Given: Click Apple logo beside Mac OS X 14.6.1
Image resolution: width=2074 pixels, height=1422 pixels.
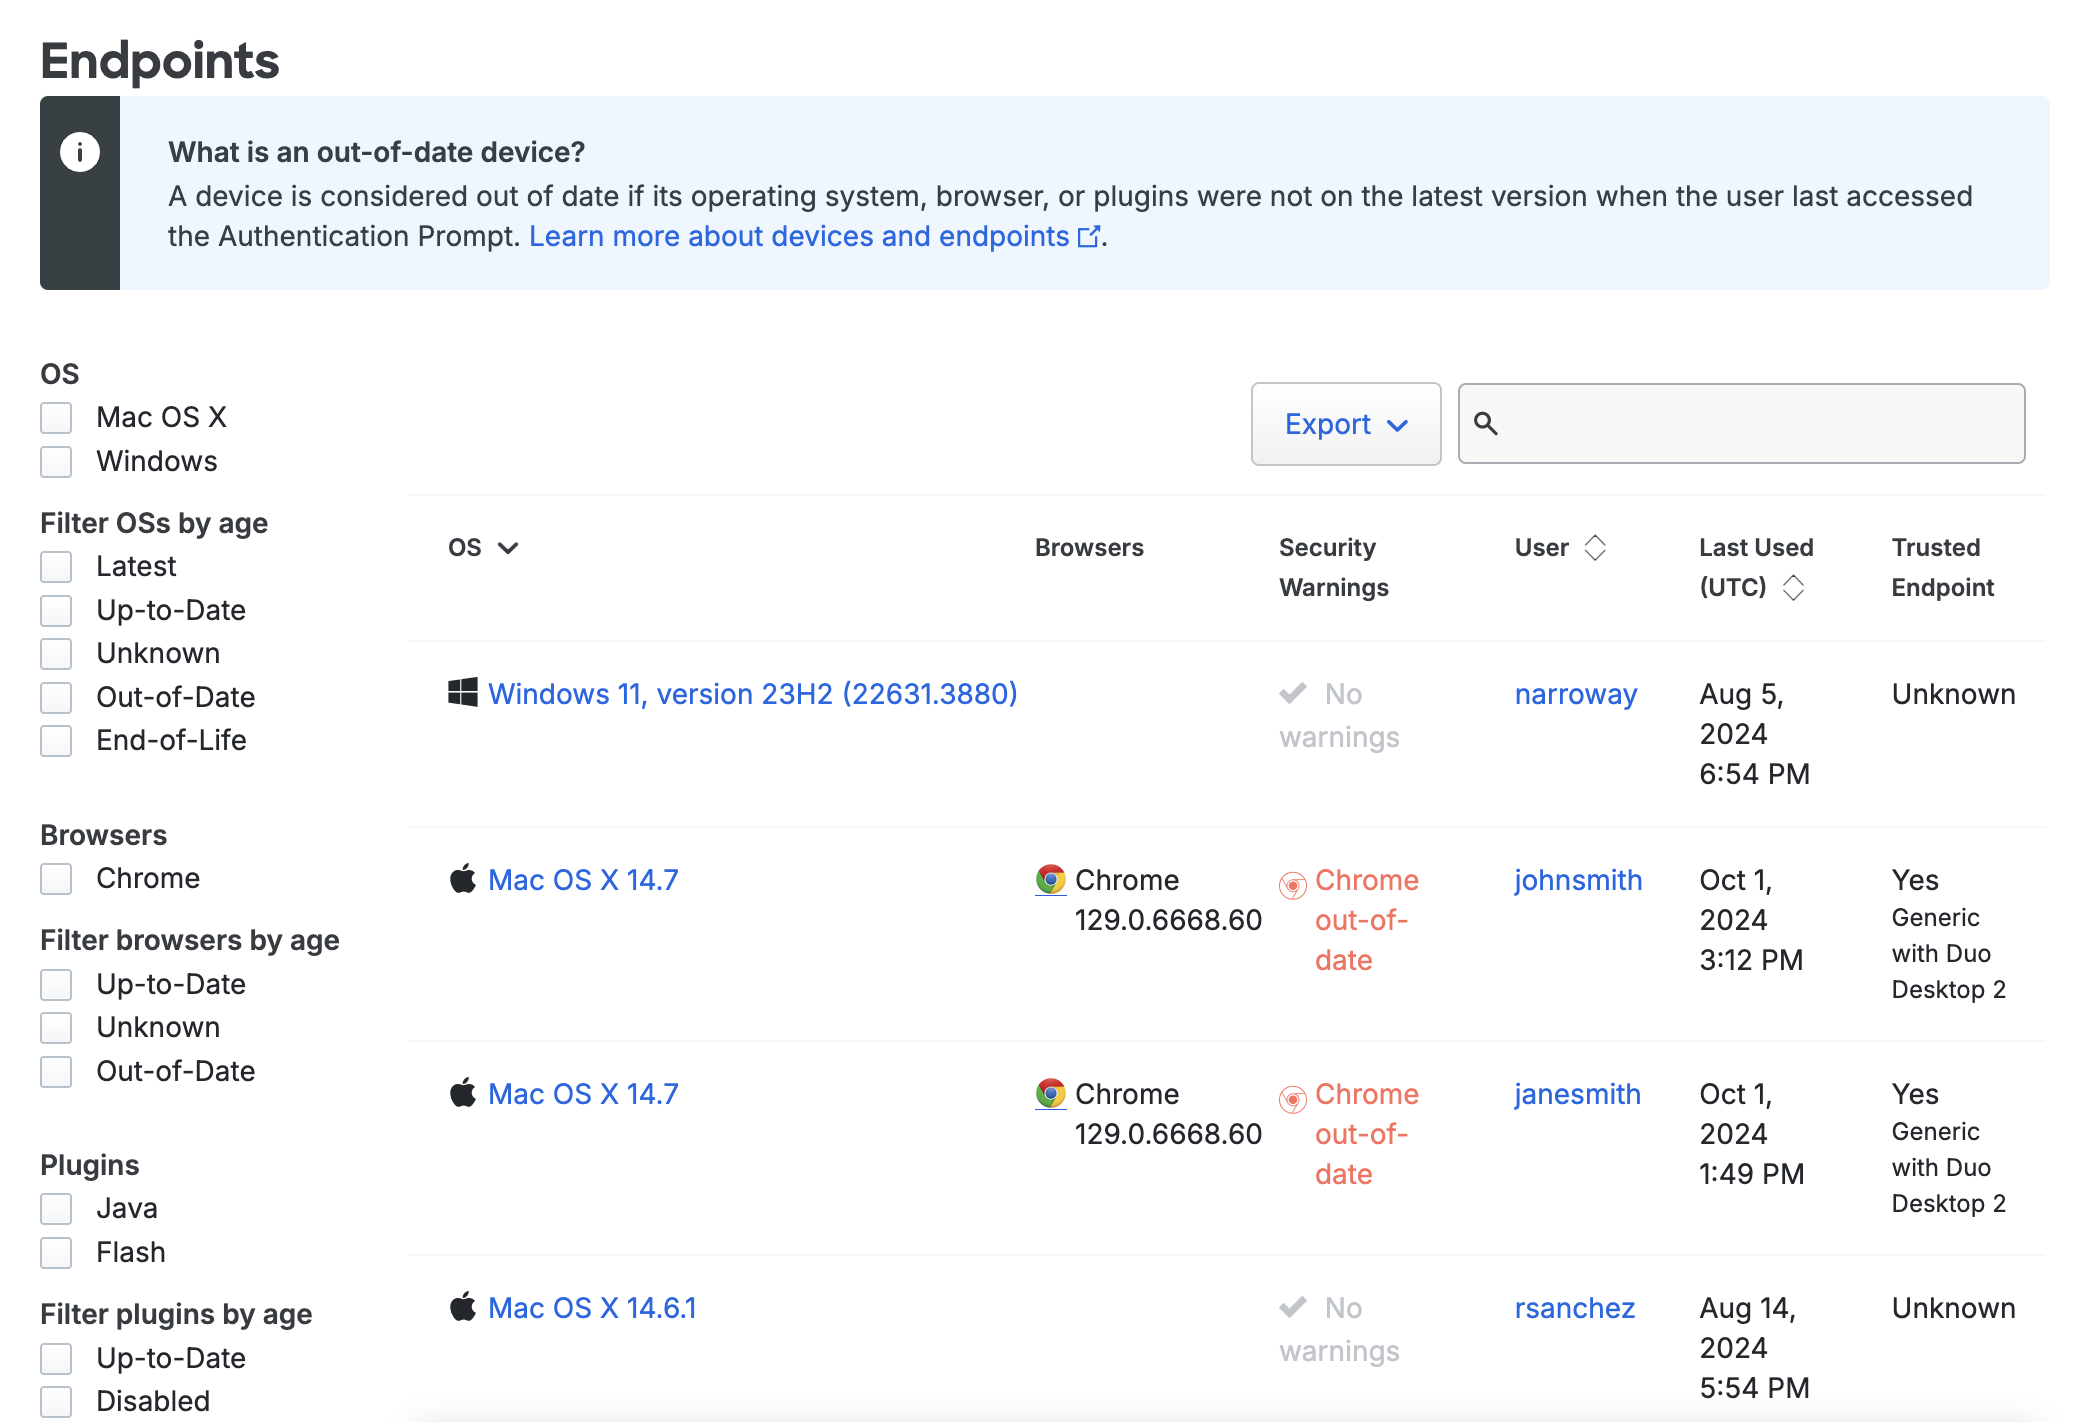Looking at the screenshot, I should (x=462, y=1306).
